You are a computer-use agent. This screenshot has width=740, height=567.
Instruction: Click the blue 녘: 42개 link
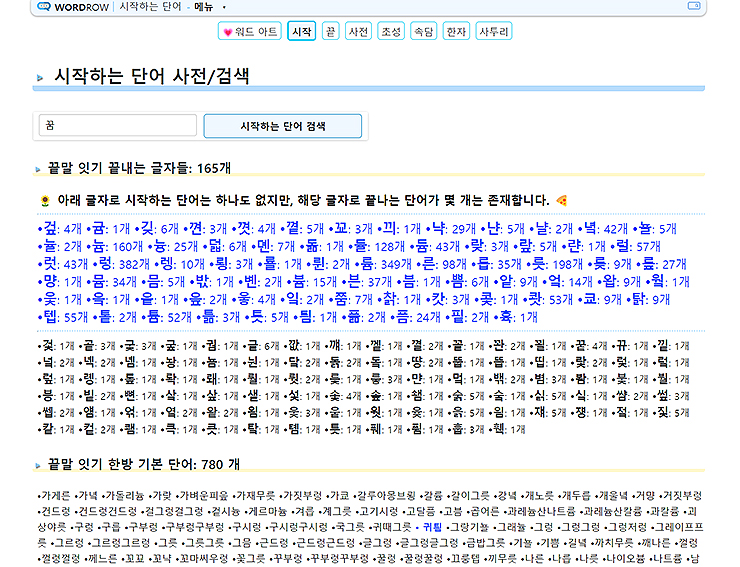click(x=606, y=229)
